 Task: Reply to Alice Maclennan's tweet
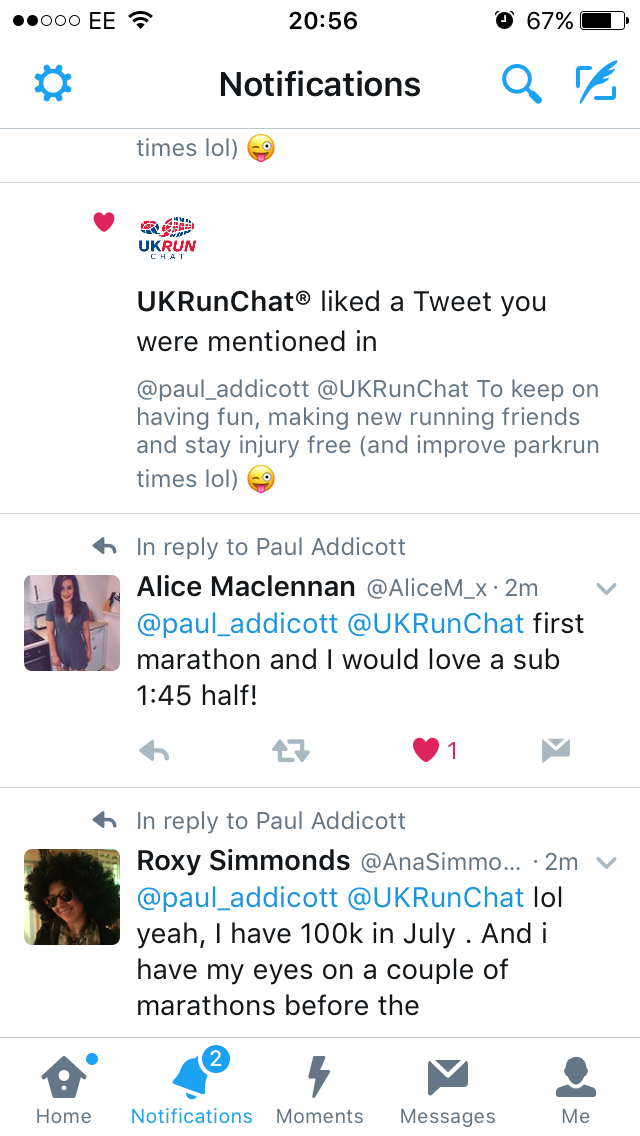(154, 751)
